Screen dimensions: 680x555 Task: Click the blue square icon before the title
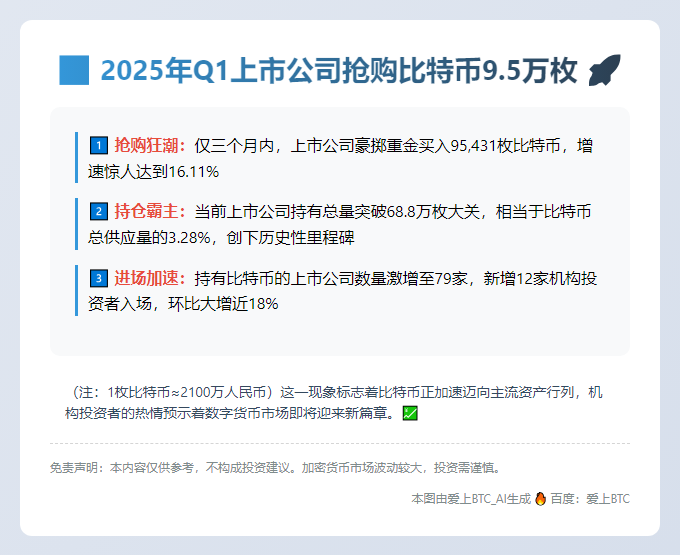74,70
